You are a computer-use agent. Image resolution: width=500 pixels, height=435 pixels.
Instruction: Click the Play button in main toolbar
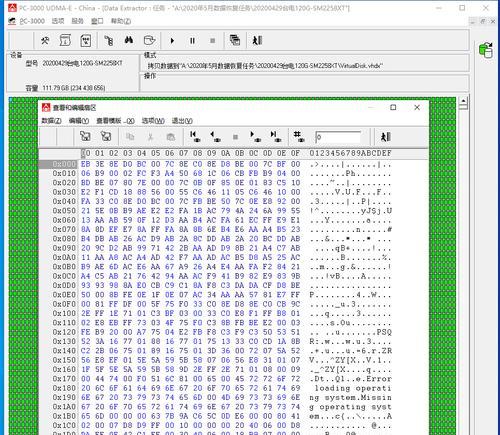point(172,41)
